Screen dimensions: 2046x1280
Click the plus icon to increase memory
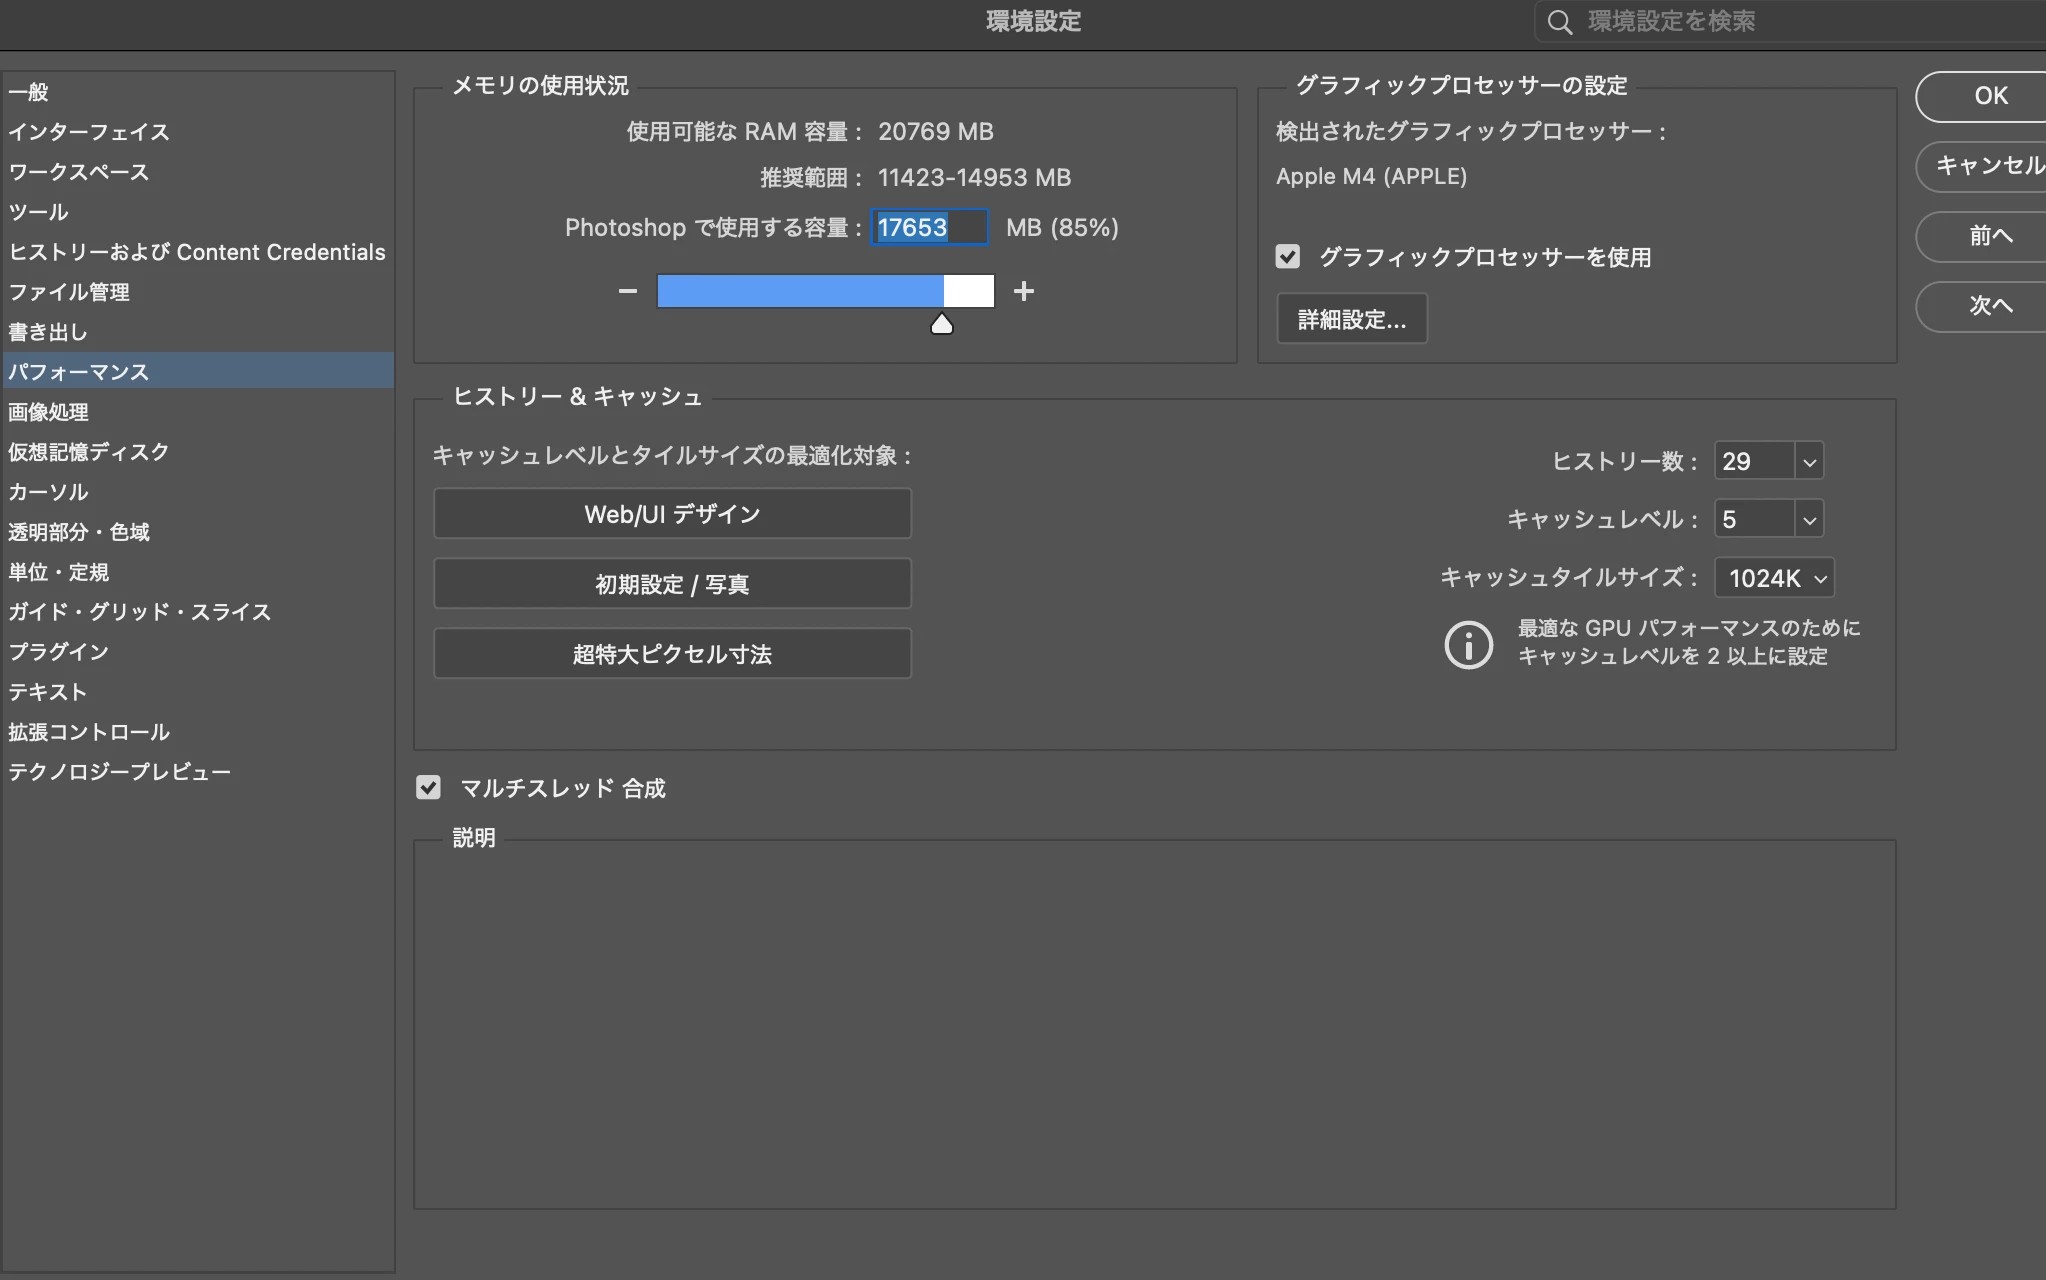point(1023,291)
